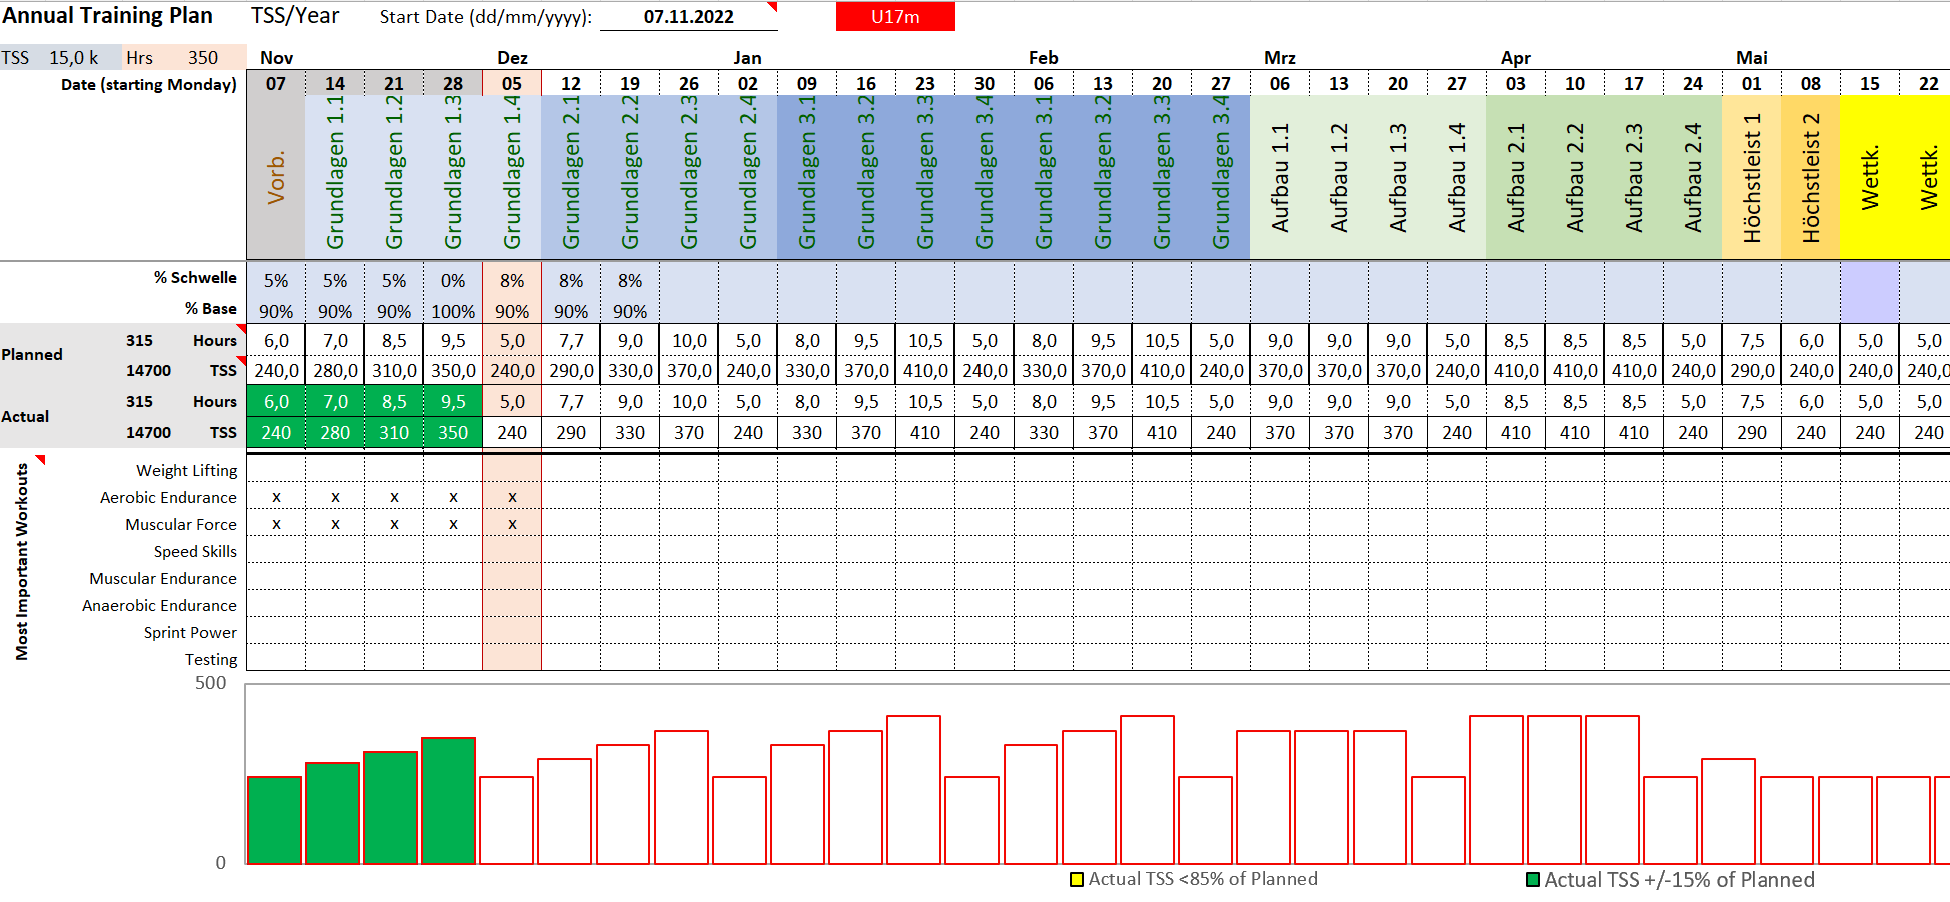Click the Muscular Force x for Dez 05

(x=512, y=524)
